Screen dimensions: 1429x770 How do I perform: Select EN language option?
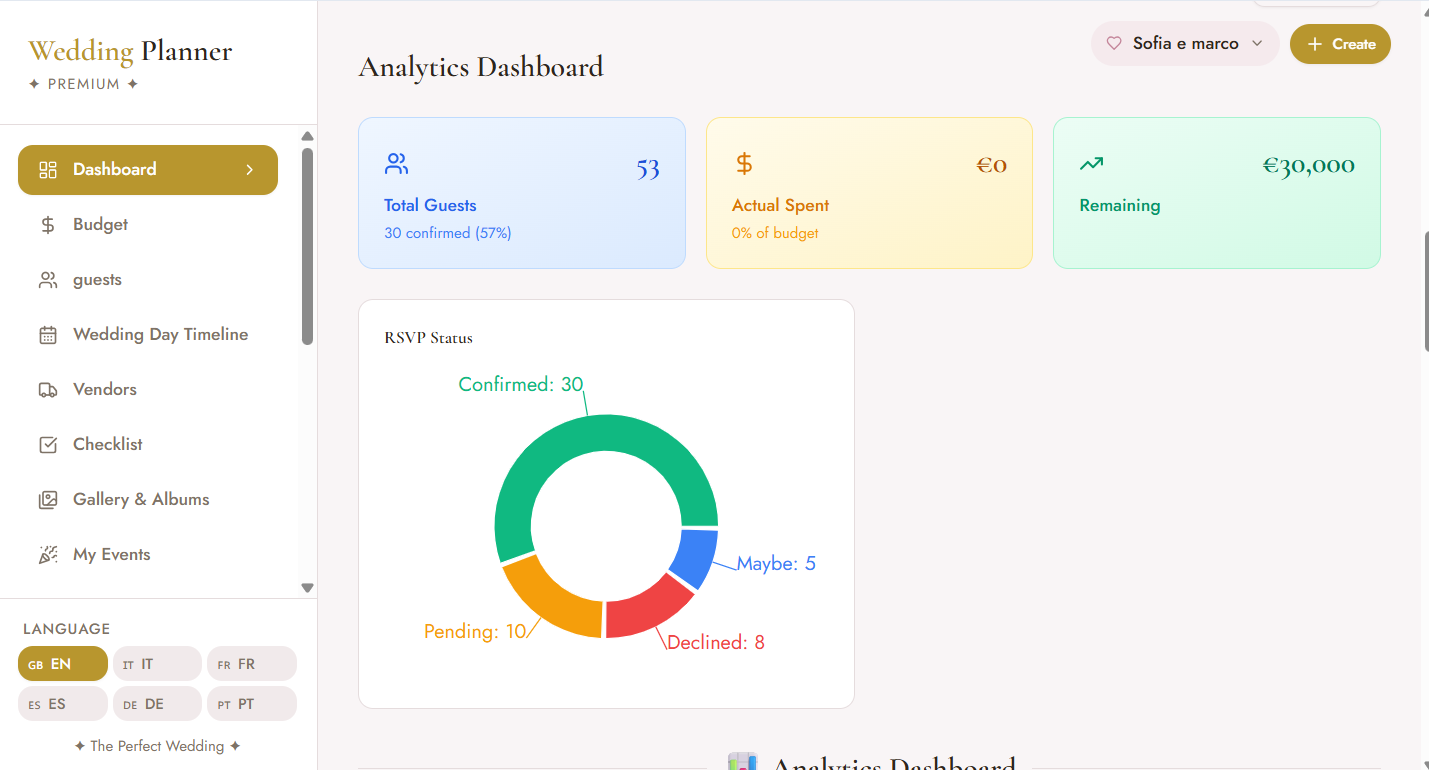tap(62, 664)
